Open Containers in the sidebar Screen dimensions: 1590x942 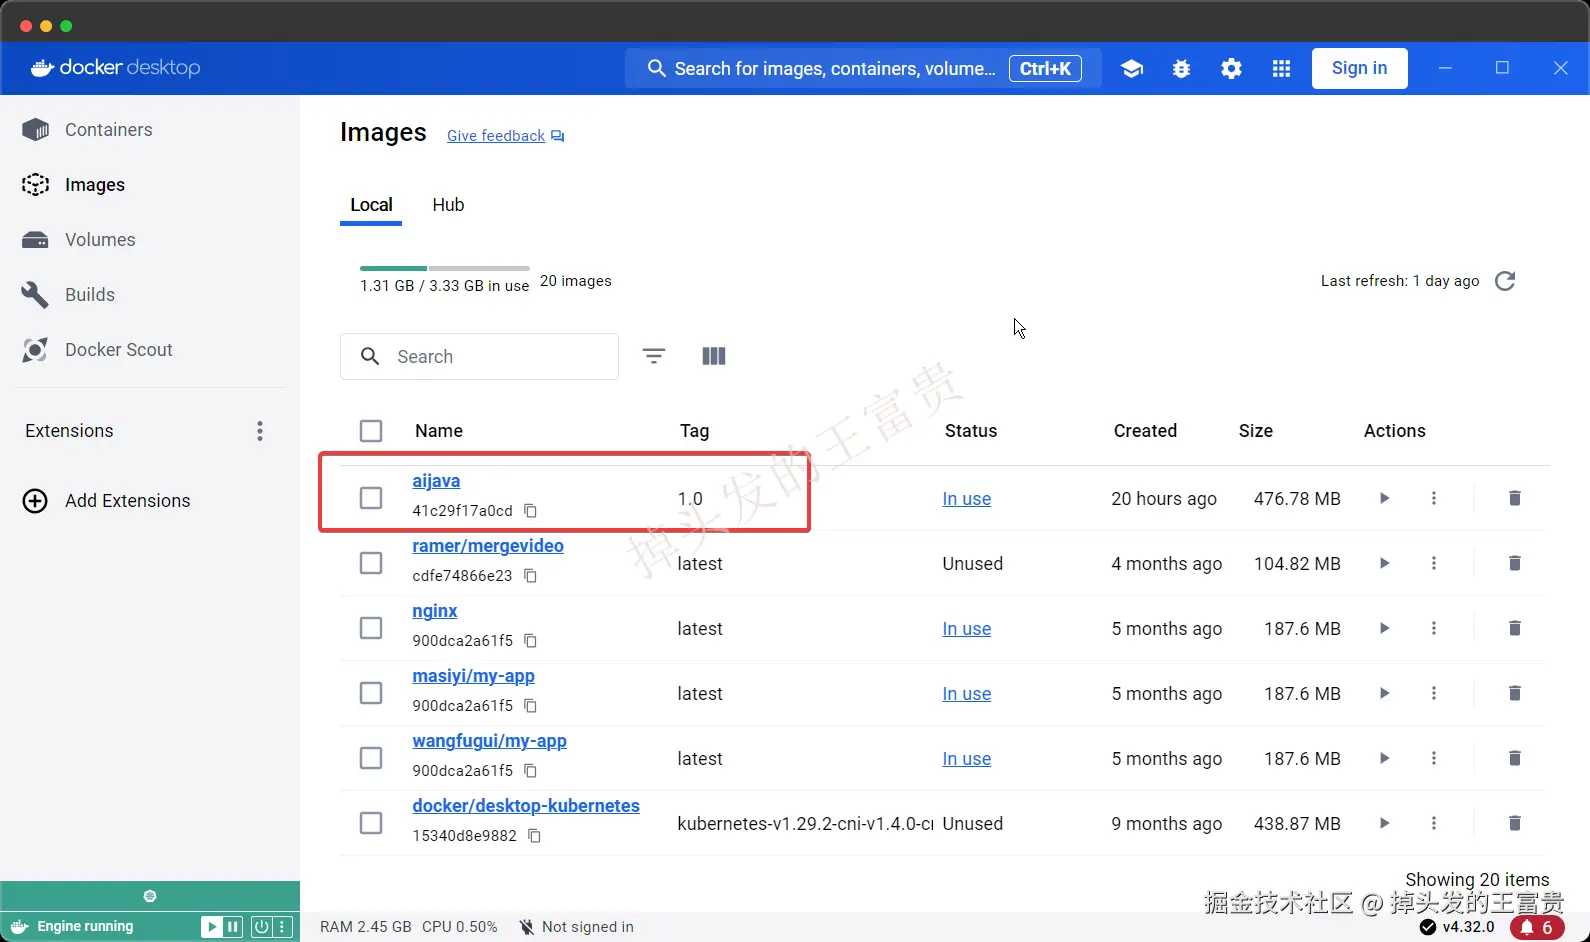point(150,130)
